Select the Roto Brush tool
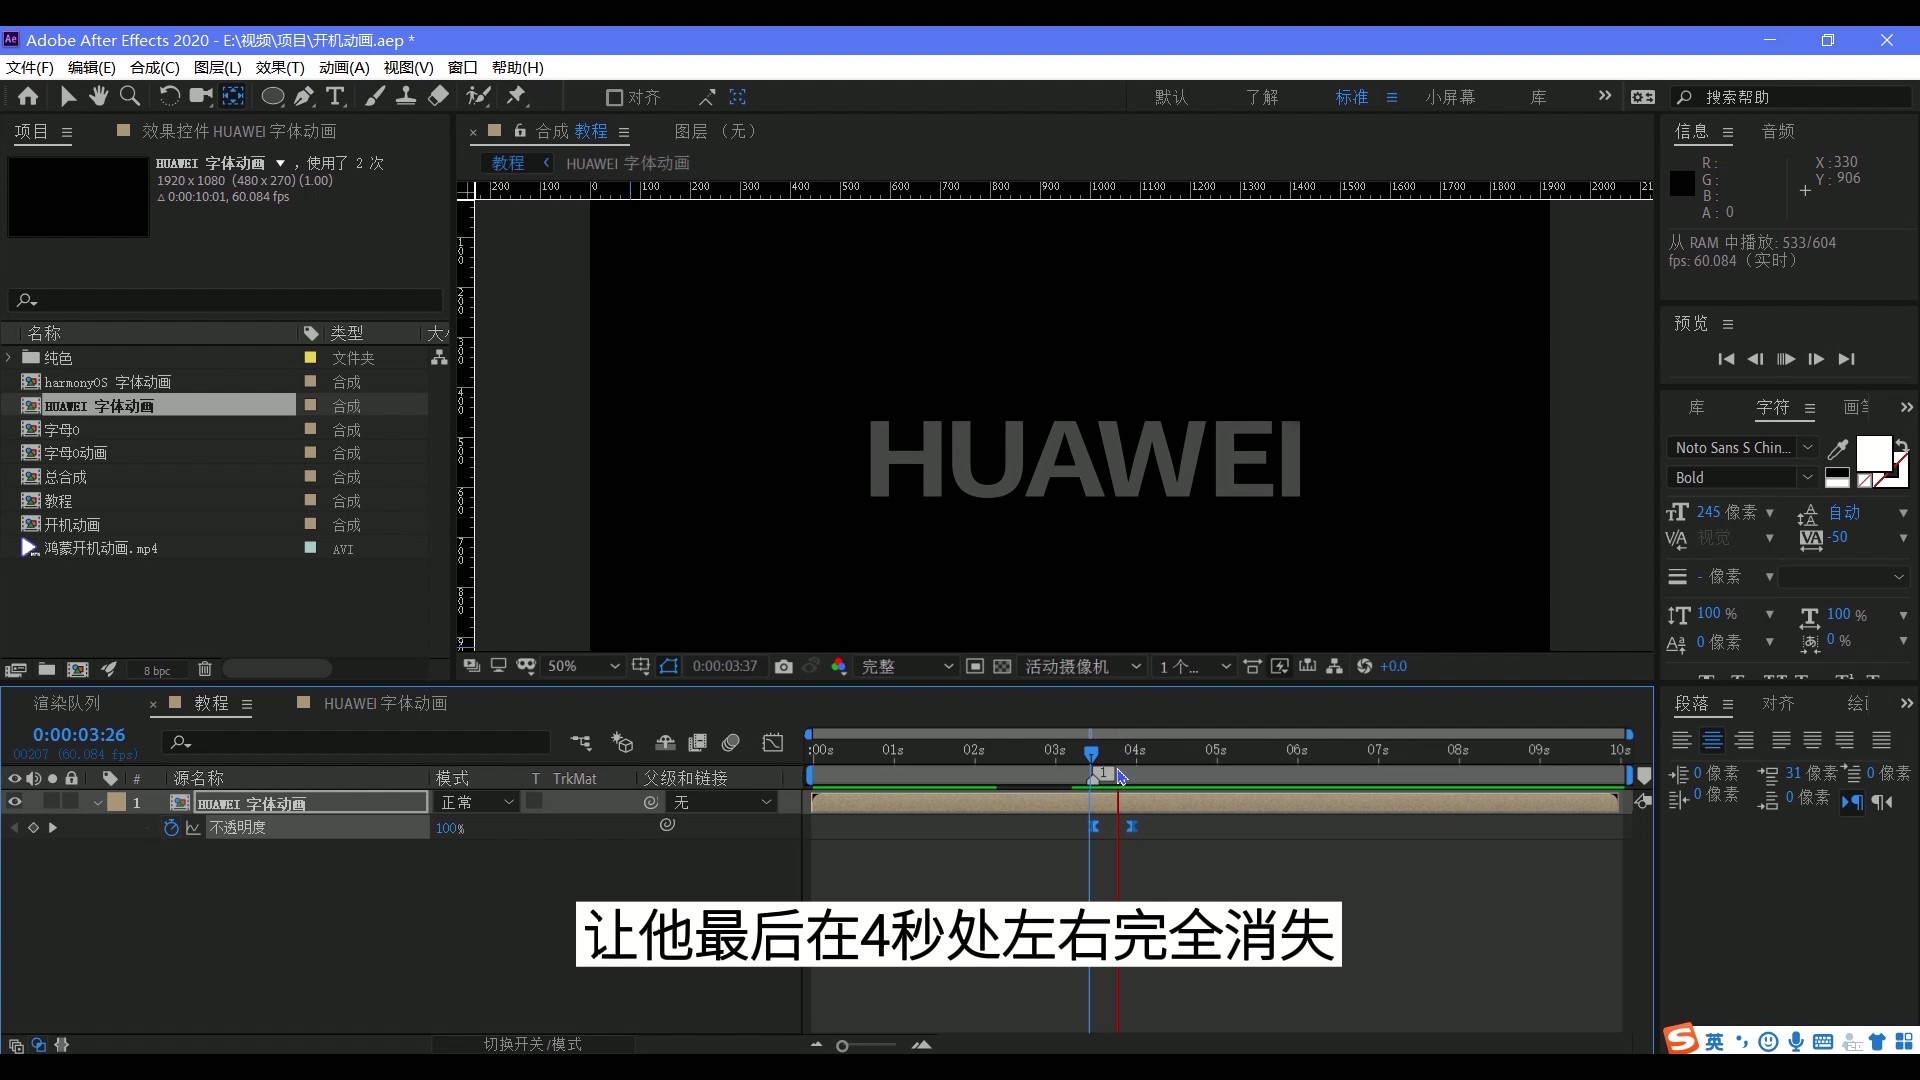This screenshot has height=1080, width=1920. pos(479,96)
